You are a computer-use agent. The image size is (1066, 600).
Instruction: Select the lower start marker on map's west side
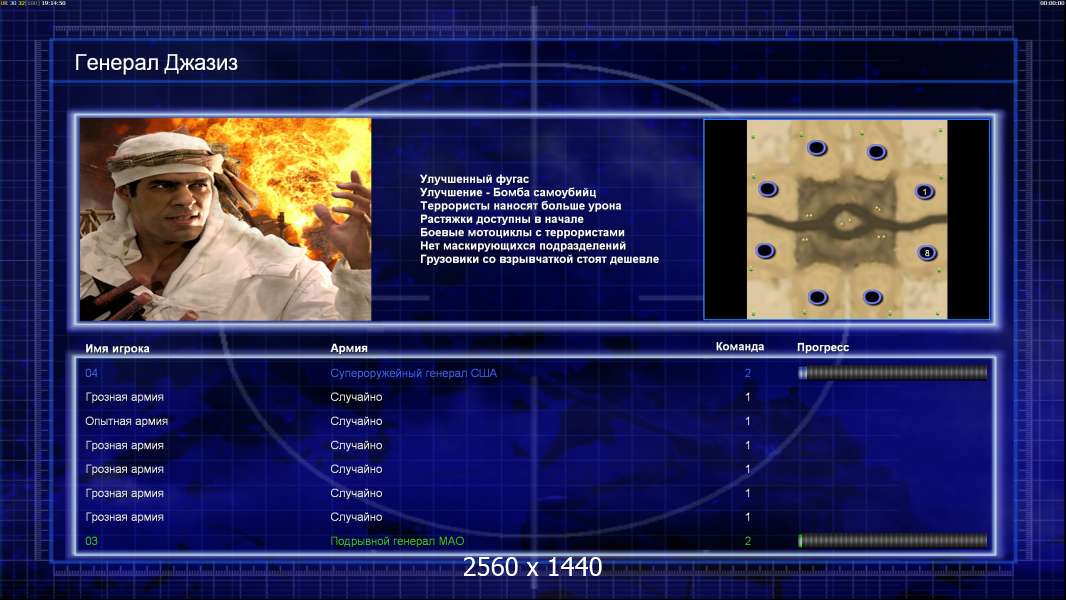coord(765,251)
